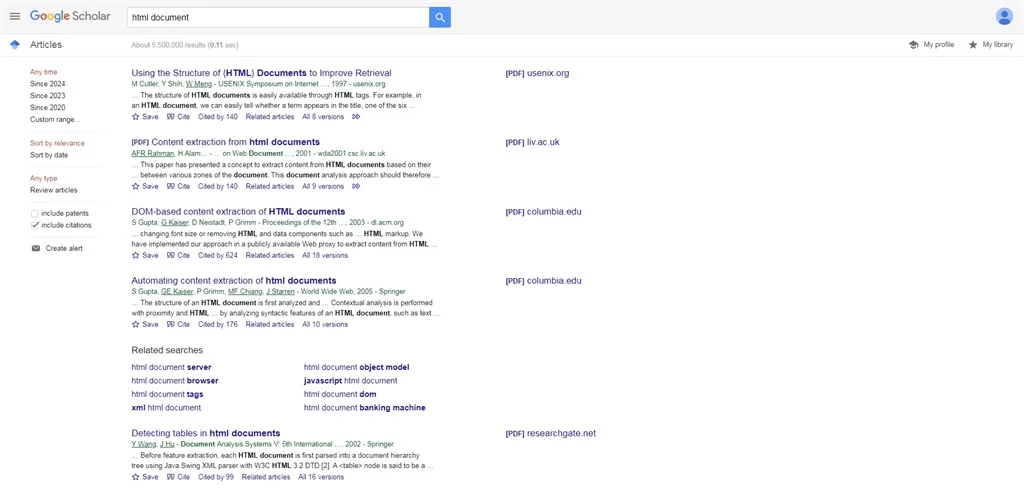Related search html document server

[x=171, y=367]
